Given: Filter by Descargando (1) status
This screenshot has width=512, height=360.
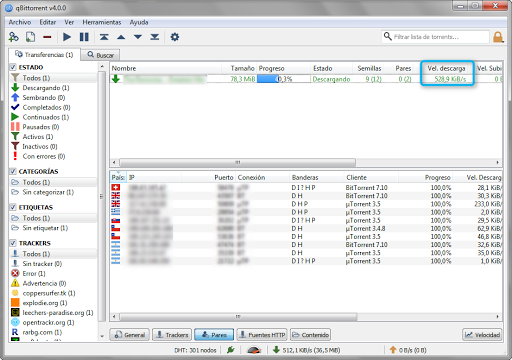Looking at the screenshot, I should [53, 88].
